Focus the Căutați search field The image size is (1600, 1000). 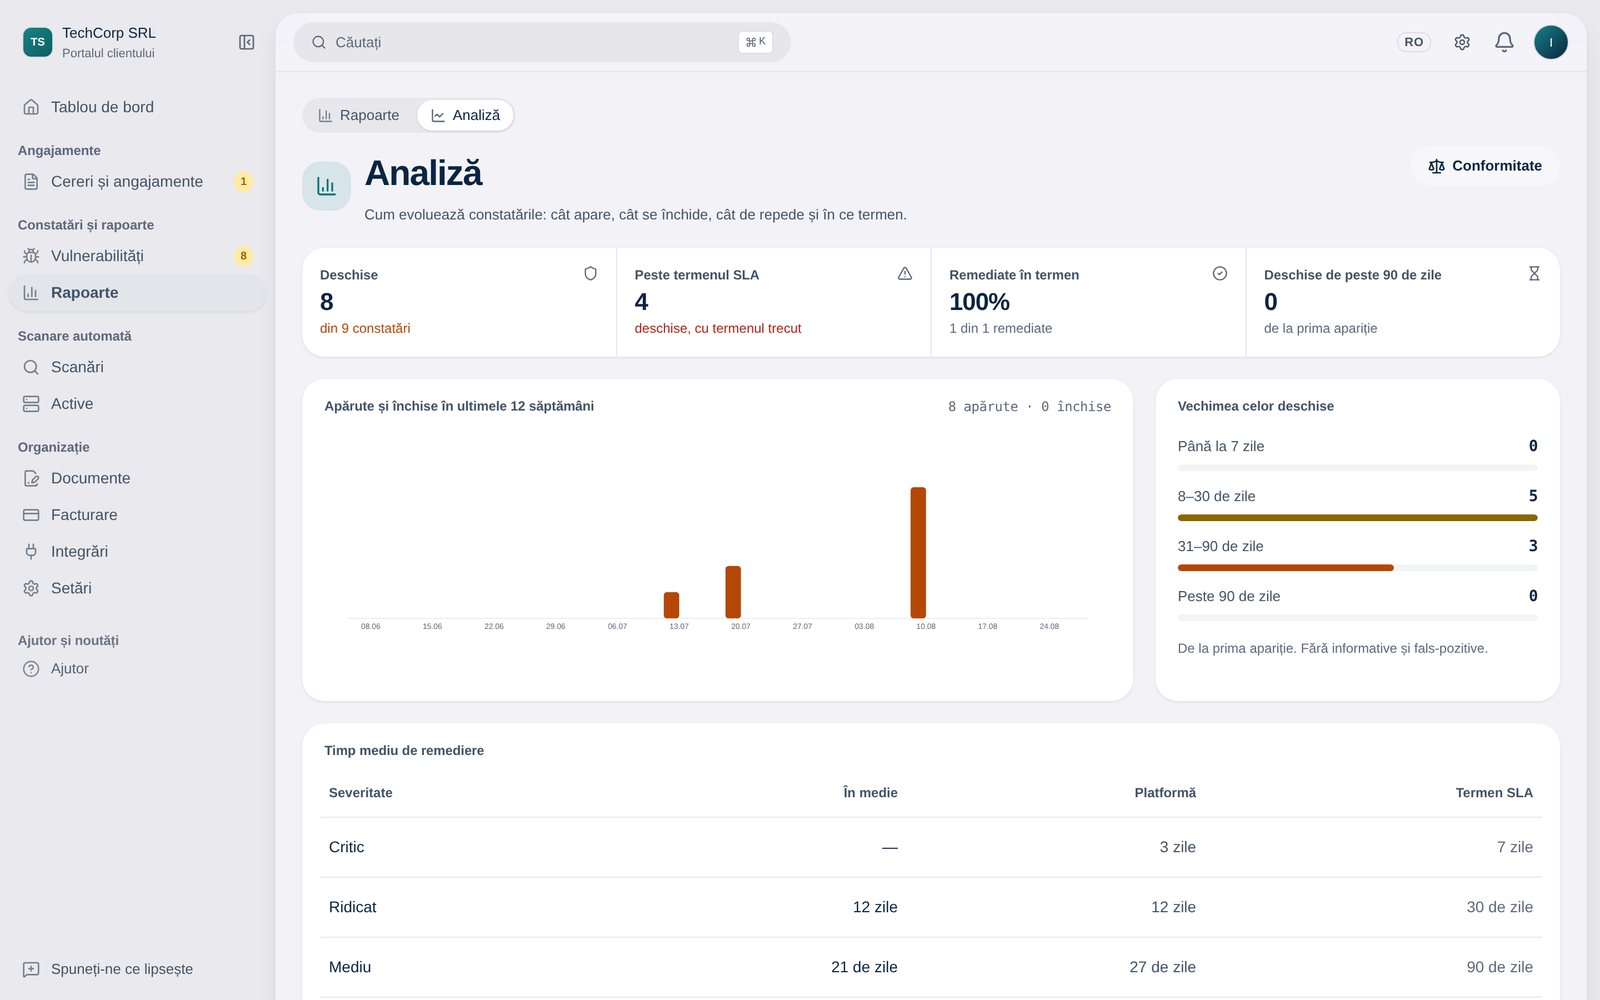pyautogui.click(x=542, y=42)
